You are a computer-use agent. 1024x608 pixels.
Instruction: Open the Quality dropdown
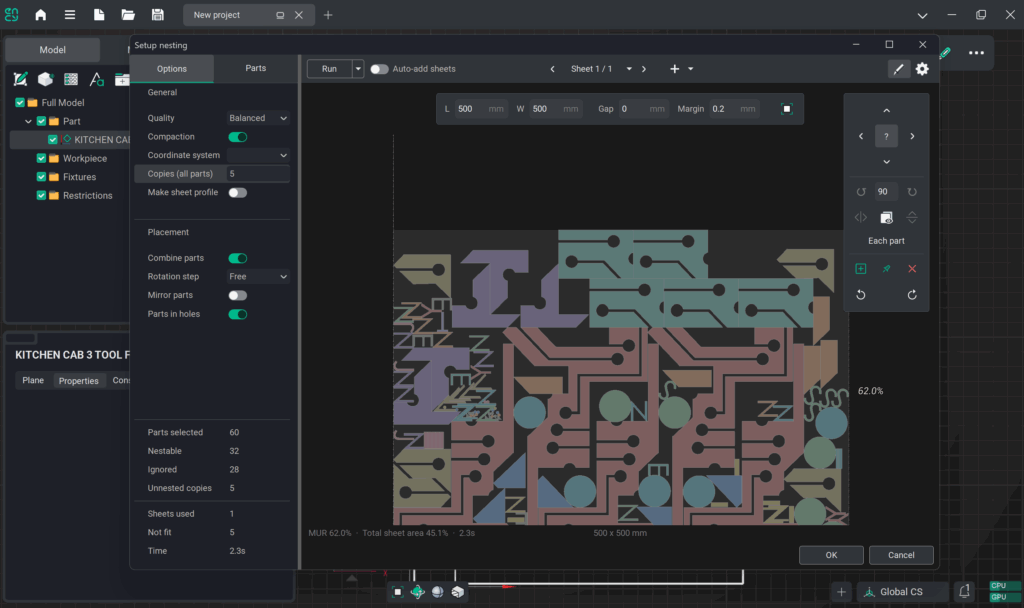[x=258, y=118]
